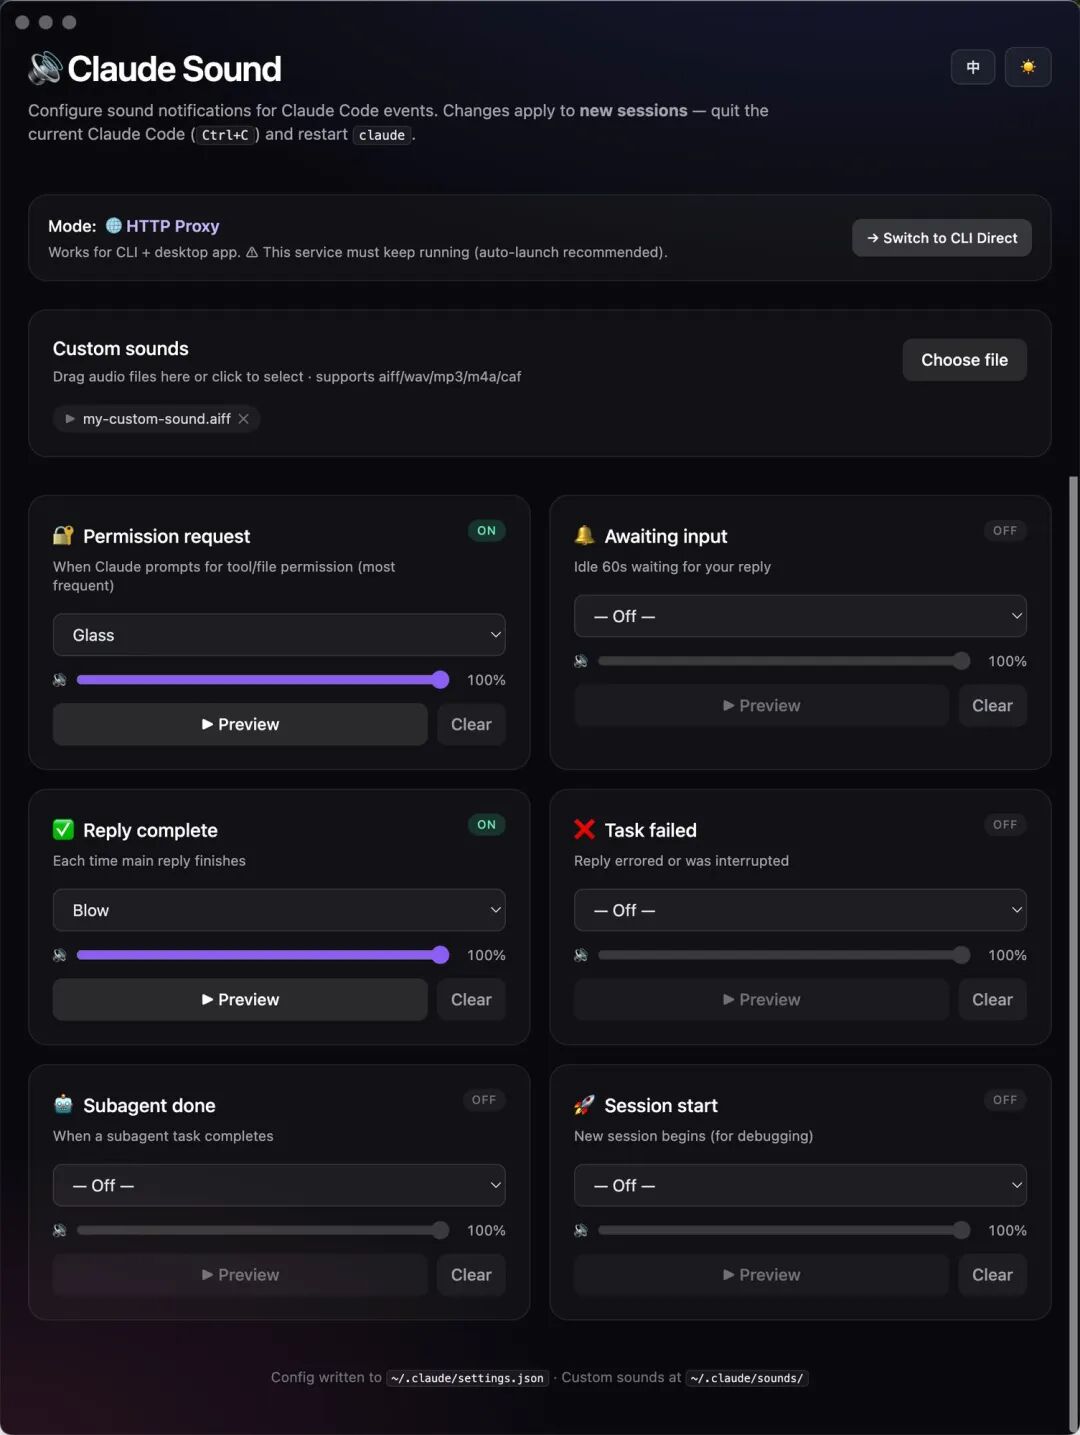Click the Reply complete green checkmark icon
This screenshot has width=1080, height=1435.
click(x=63, y=829)
